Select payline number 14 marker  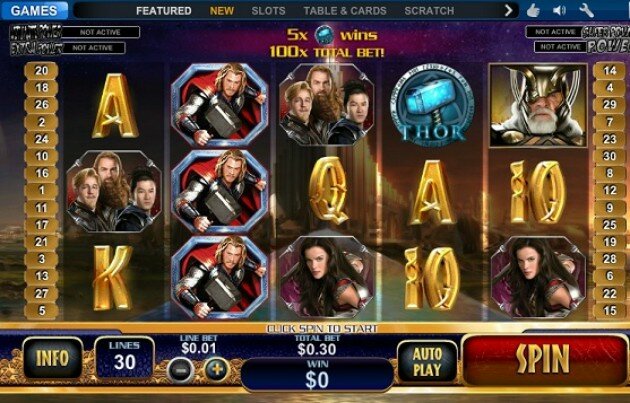(610, 71)
